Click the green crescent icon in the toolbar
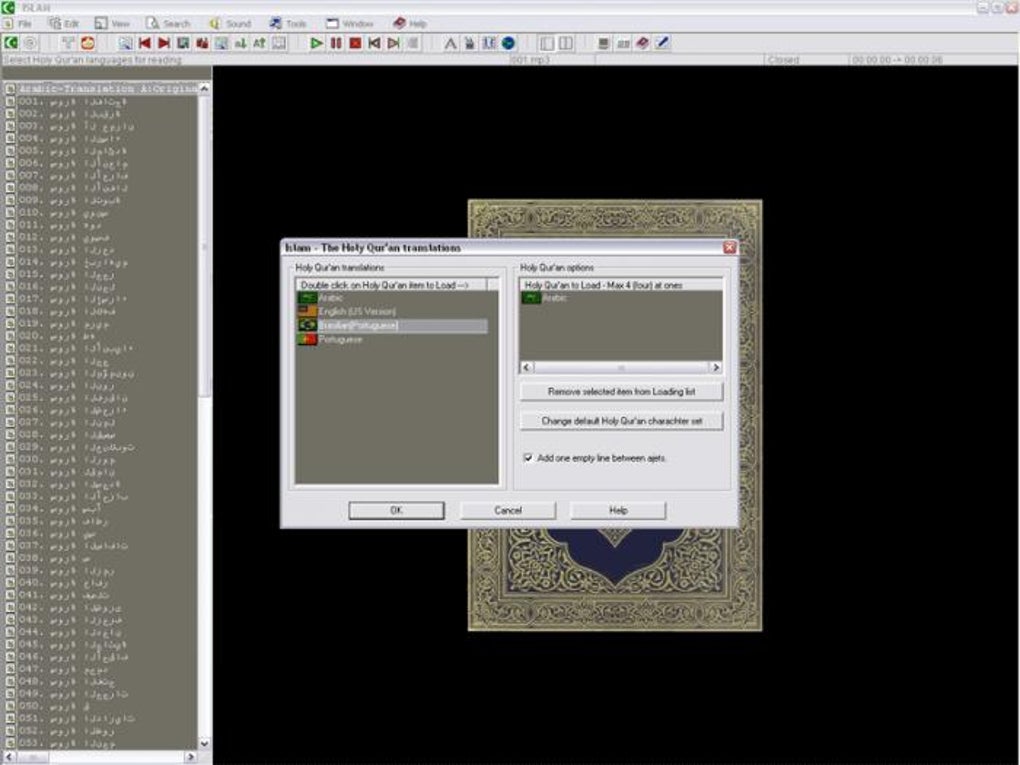Image resolution: width=1020 pixels, height=765 pixels. point(10,43)
